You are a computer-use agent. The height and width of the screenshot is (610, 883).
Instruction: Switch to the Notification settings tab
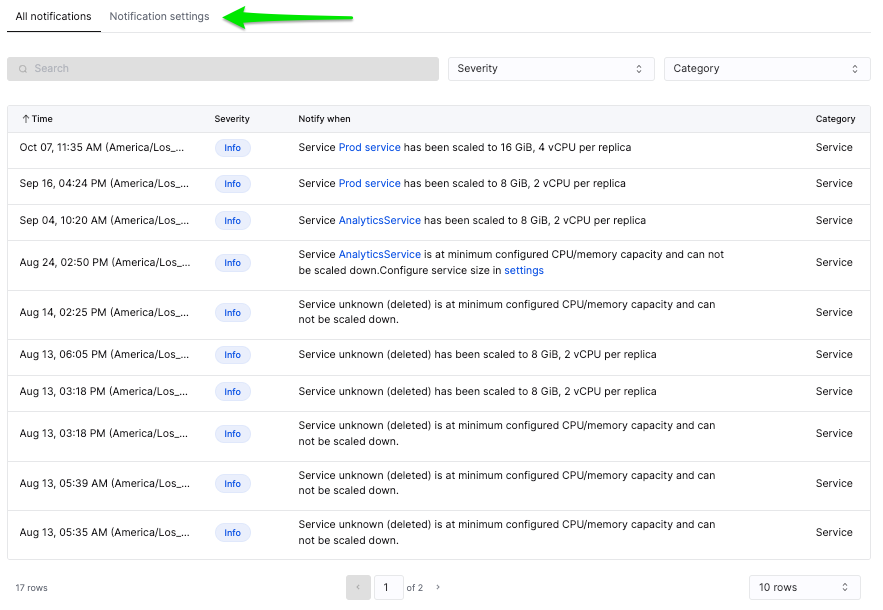point(159,16)
